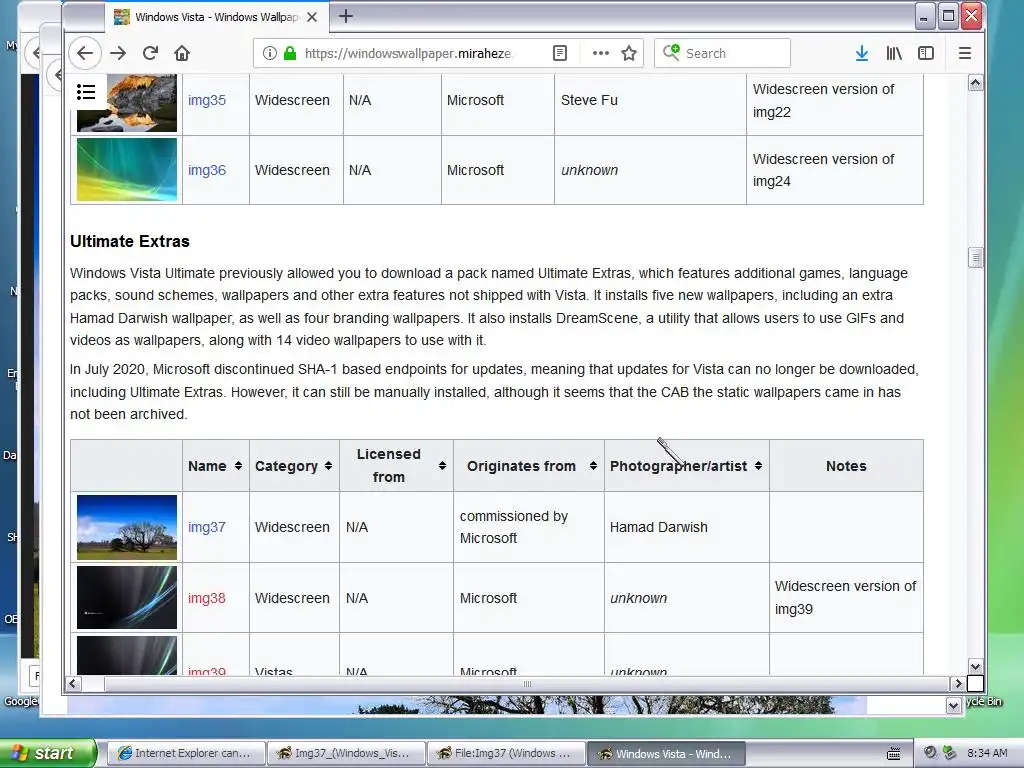The image size is (1024, 768).
Task: Click the forward navigation arrow
Action: click(118, 54)
